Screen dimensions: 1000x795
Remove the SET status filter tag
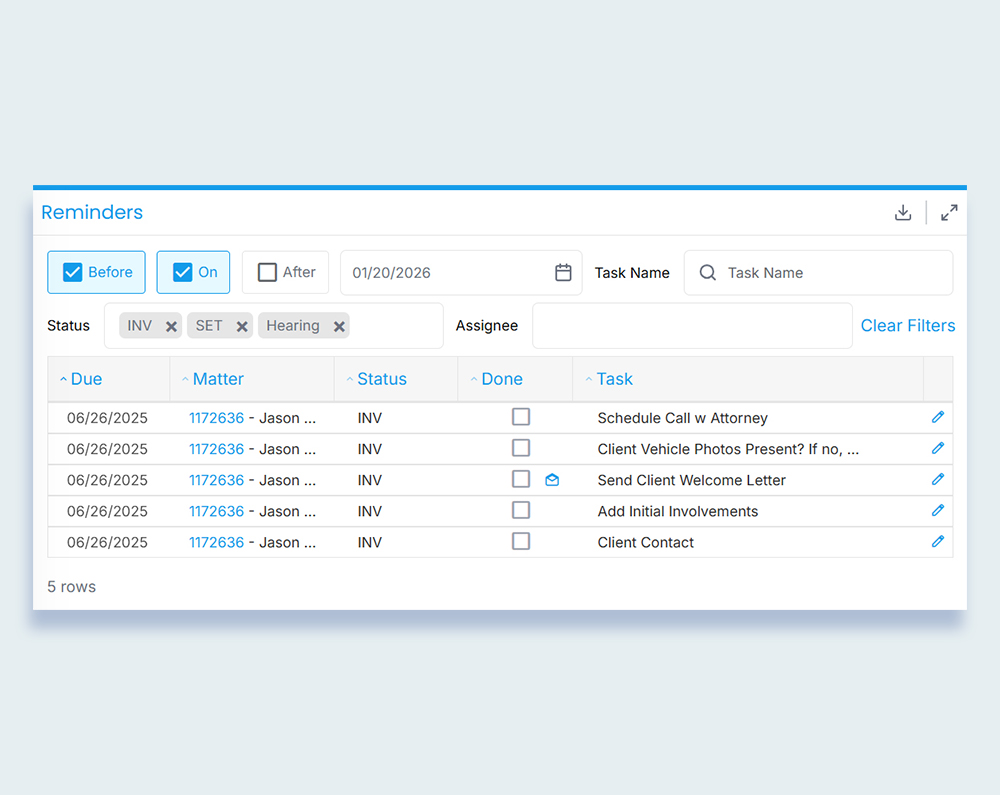pyautogui.click(x=242, y=326)
